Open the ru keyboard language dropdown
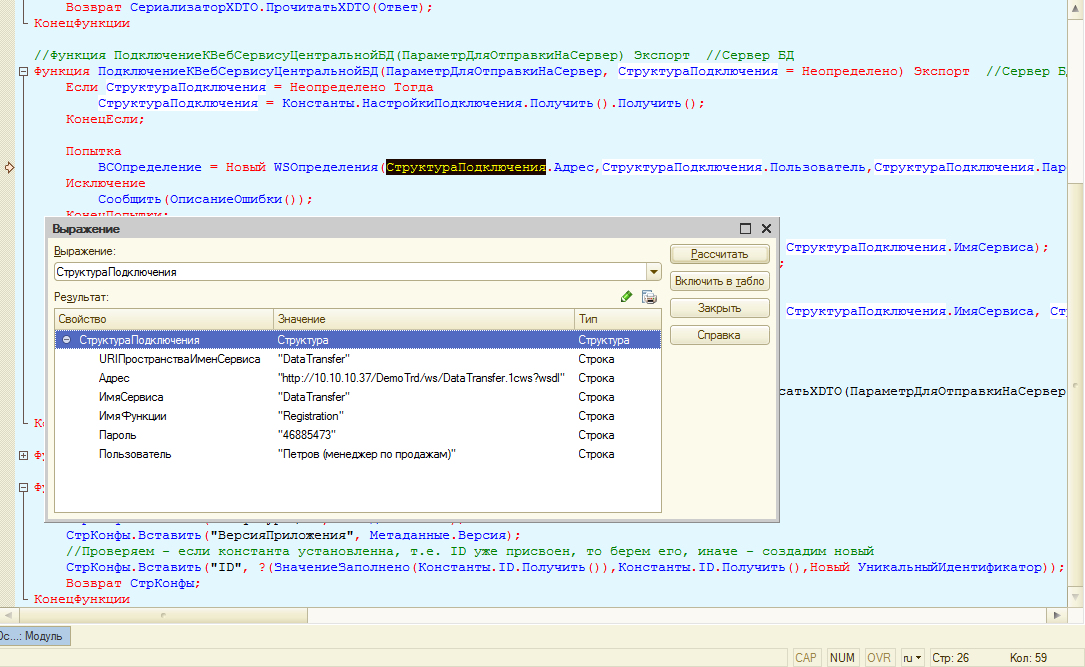The height and width of the screenshot is (667, 1085). (912, 657)
